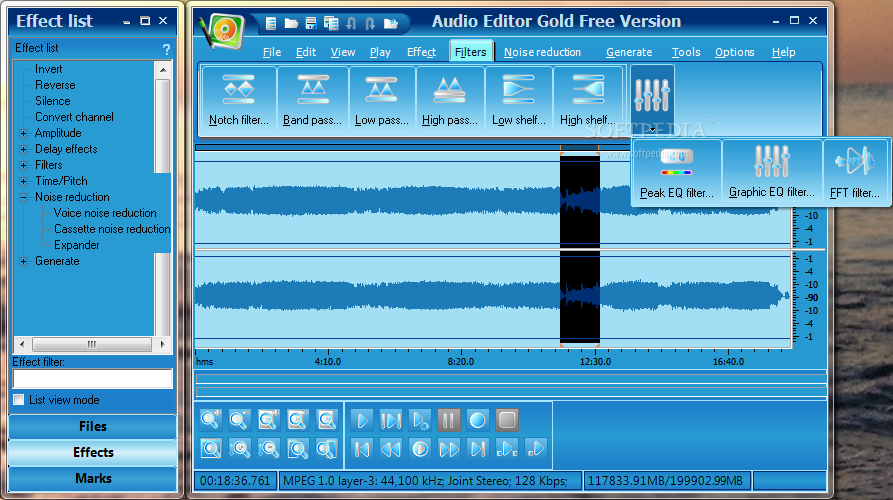Switch to the Marks panel

(x=92, y=478)
